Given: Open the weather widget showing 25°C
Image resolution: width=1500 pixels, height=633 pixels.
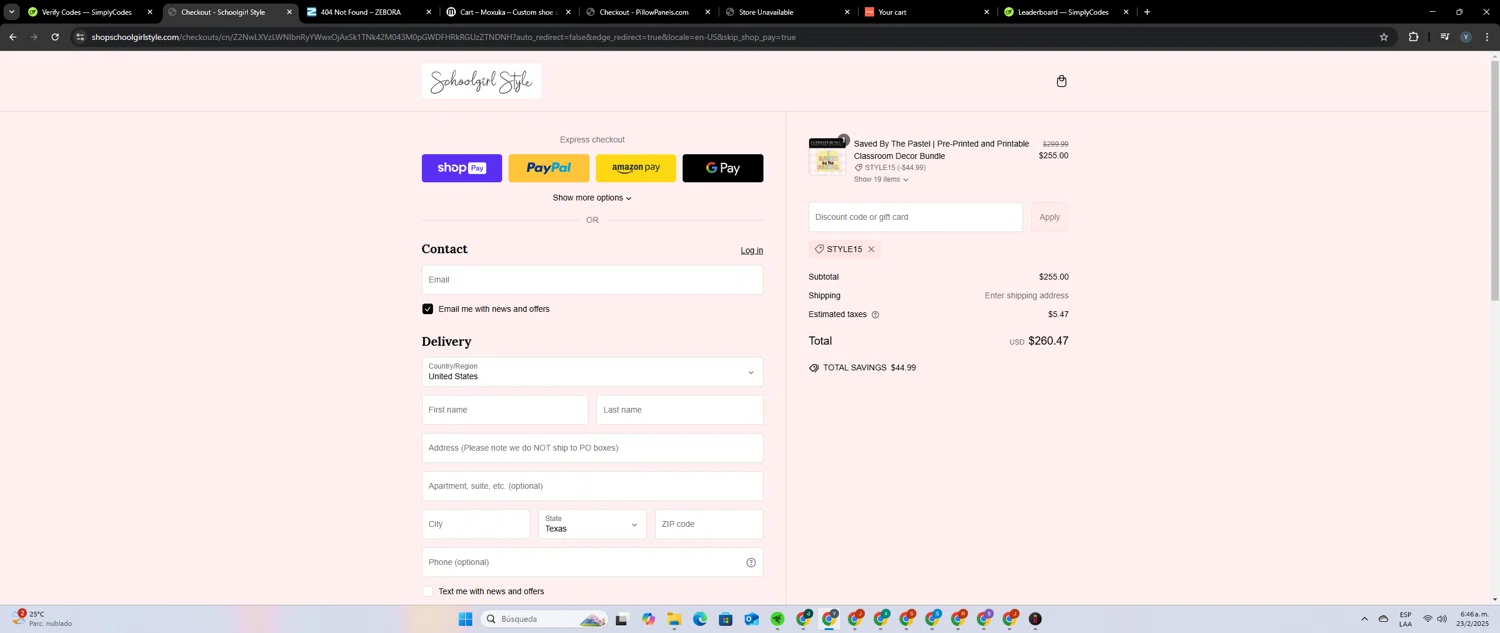Looking at the screenshot, I should click(40, 619).
